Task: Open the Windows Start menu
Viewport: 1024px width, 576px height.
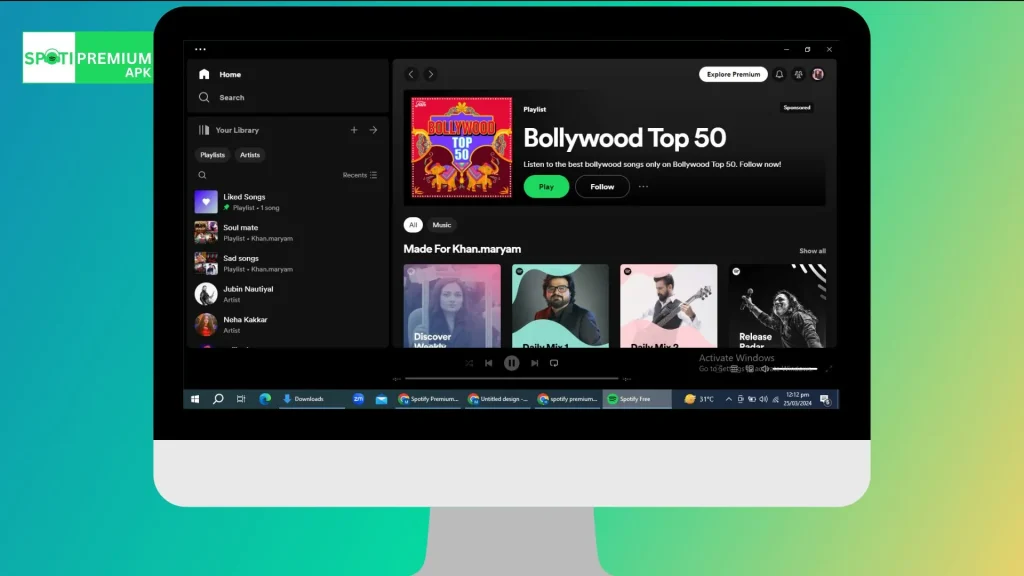Action: tap(195, 399)
